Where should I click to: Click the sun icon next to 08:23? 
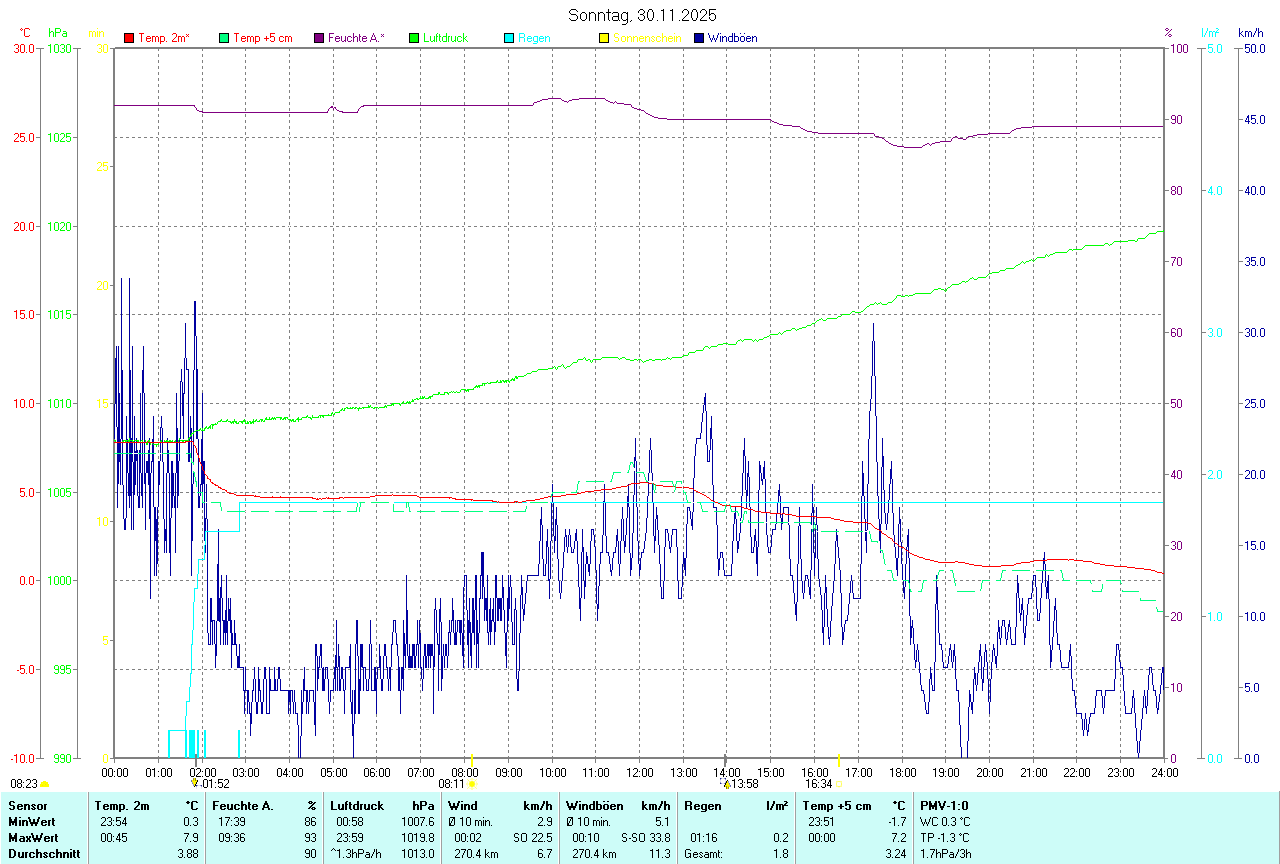(x=45, y=785)
